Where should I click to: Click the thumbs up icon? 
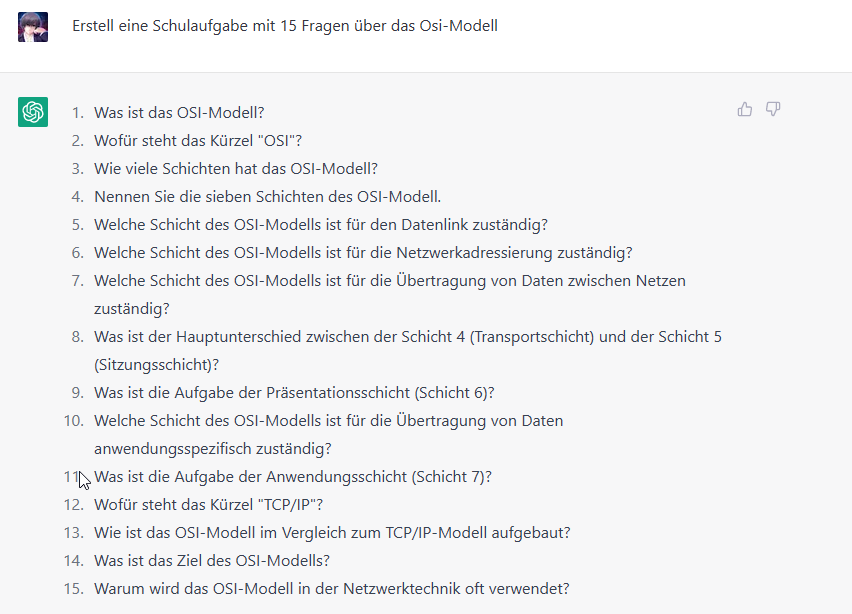[x=744, y=109]
